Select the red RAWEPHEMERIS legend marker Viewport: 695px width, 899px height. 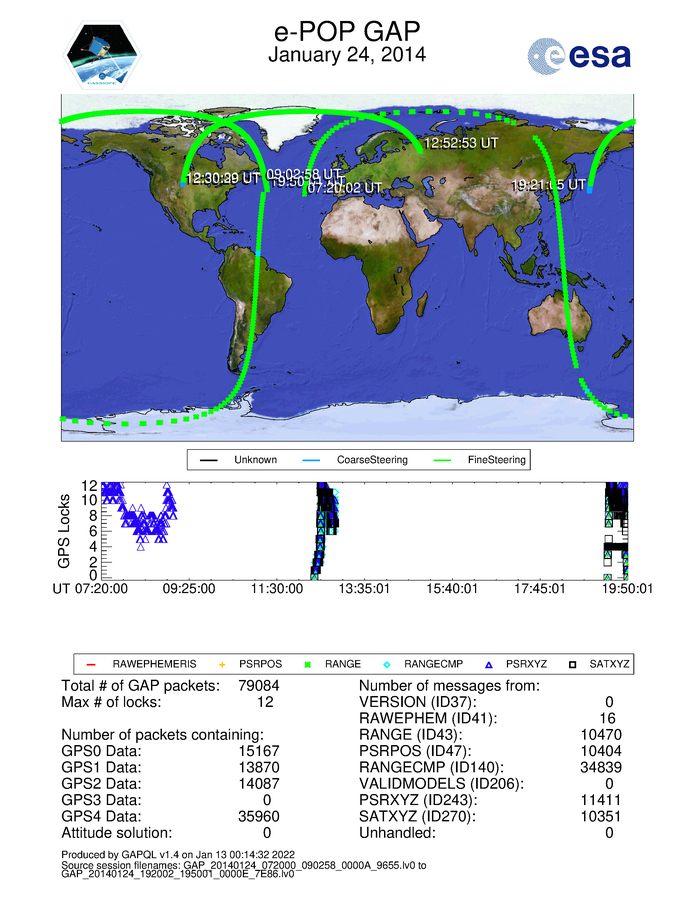point(91,663)
